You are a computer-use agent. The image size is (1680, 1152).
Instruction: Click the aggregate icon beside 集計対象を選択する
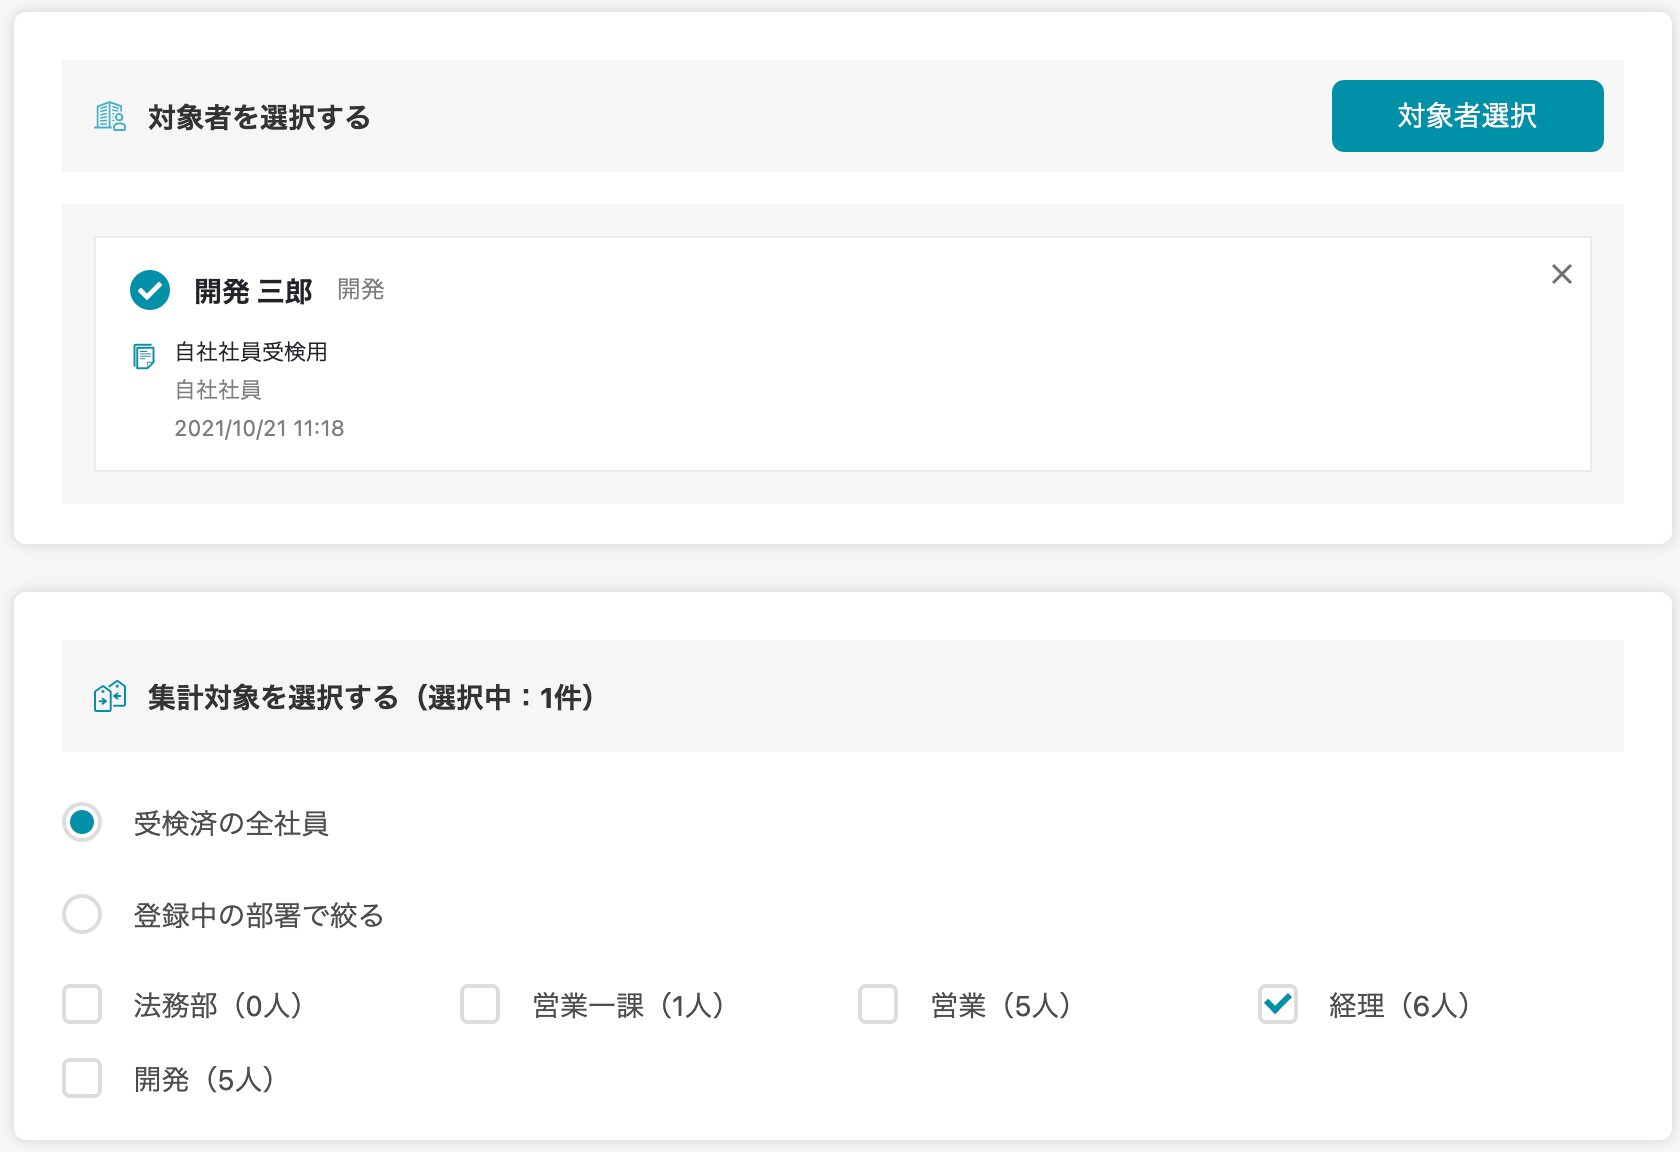(110, 696)
